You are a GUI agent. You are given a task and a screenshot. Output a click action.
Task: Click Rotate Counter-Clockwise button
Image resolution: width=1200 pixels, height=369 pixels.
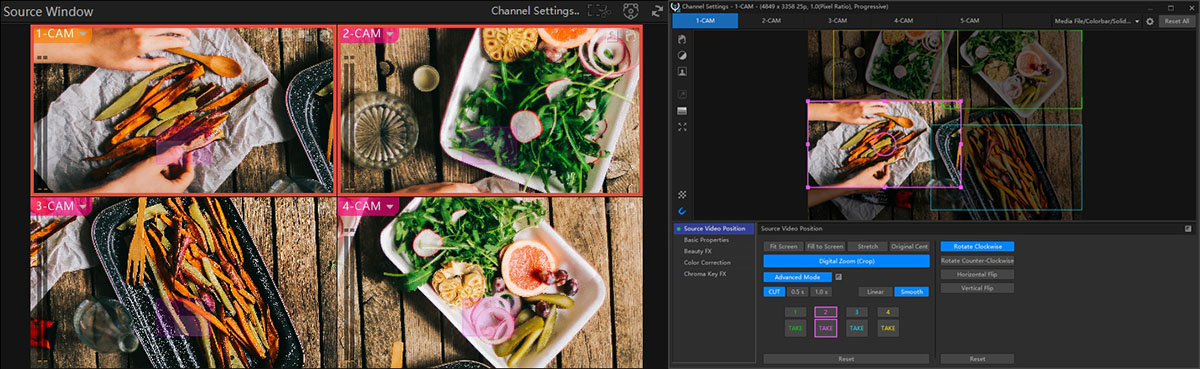coord(977,260)
